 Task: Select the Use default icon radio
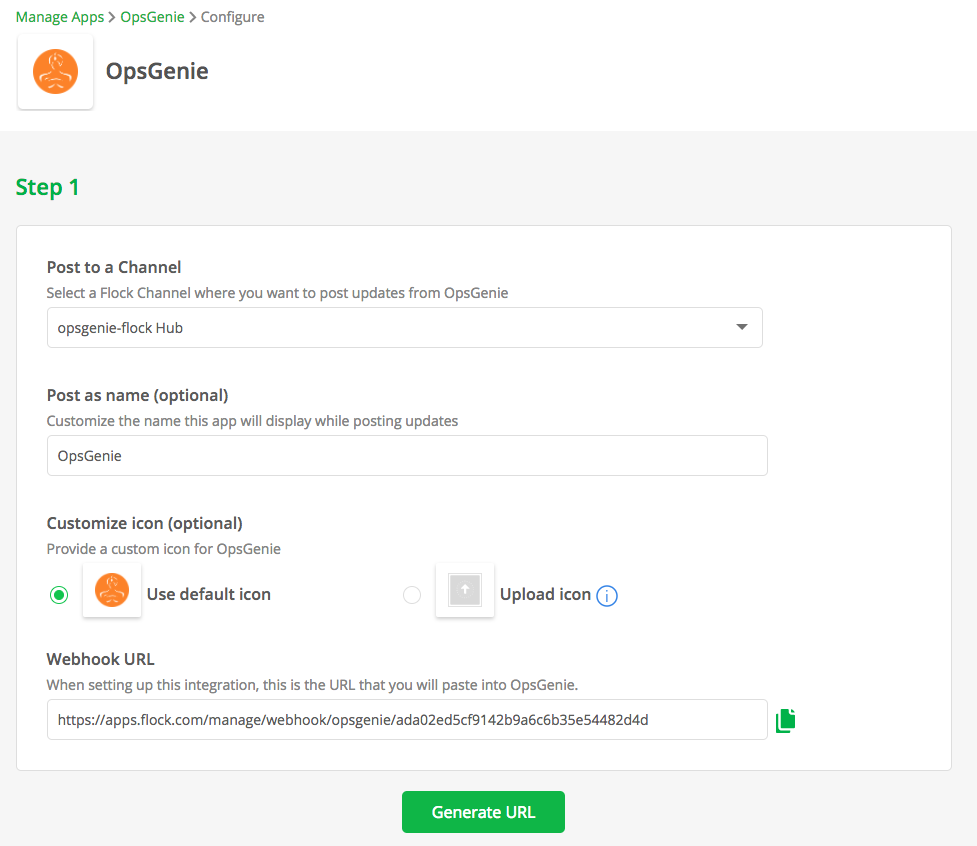coord(59,595)
